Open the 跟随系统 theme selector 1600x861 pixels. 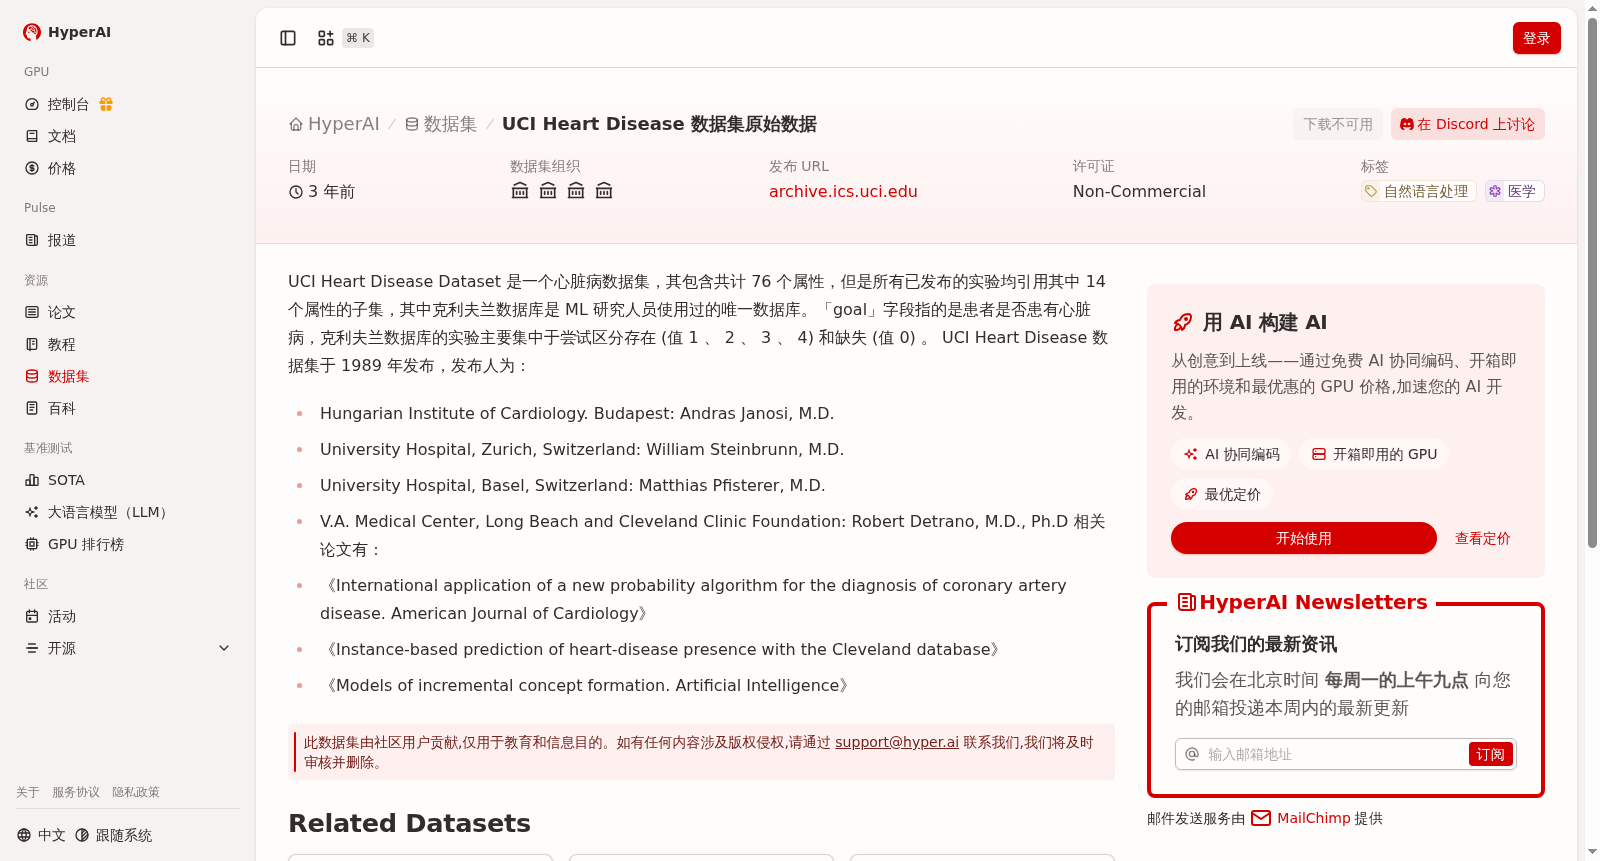click(114, 835)
